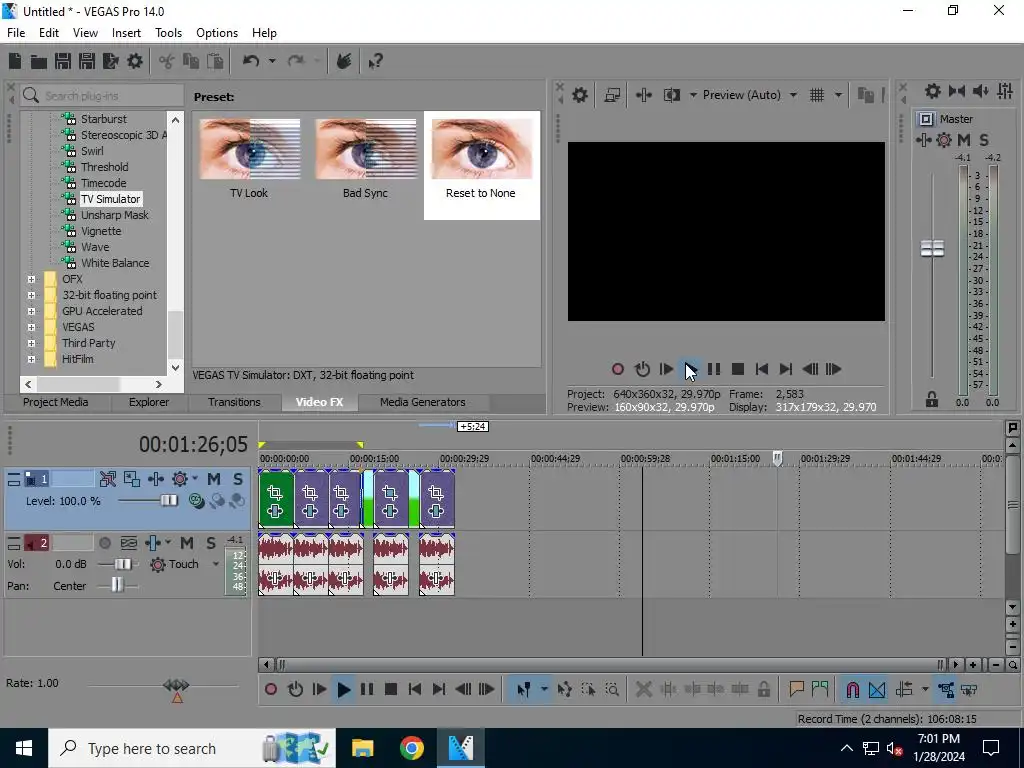Open the Options menu
The height and width of the screenshot is (768, 1024).
tap(217, 33)
